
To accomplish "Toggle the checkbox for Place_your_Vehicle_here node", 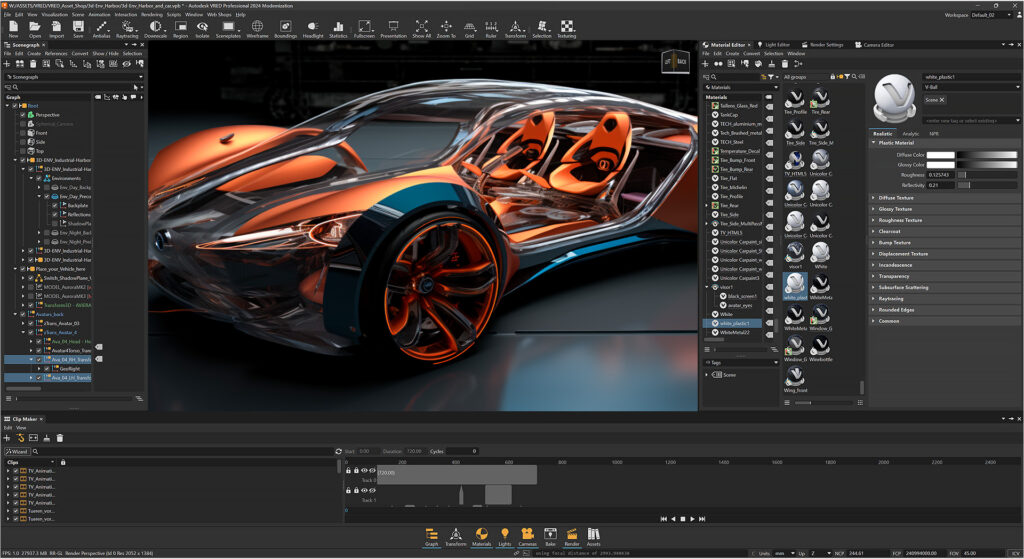I will [23, 269].
